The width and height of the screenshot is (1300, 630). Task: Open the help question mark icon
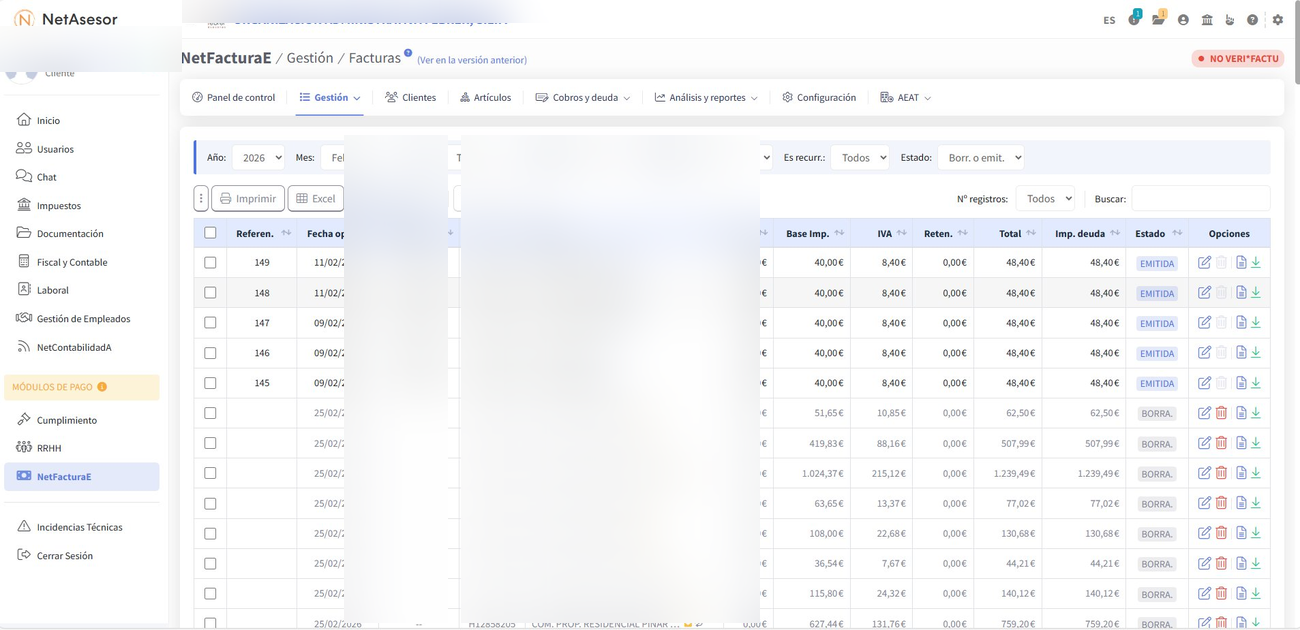coord(1252,20)
